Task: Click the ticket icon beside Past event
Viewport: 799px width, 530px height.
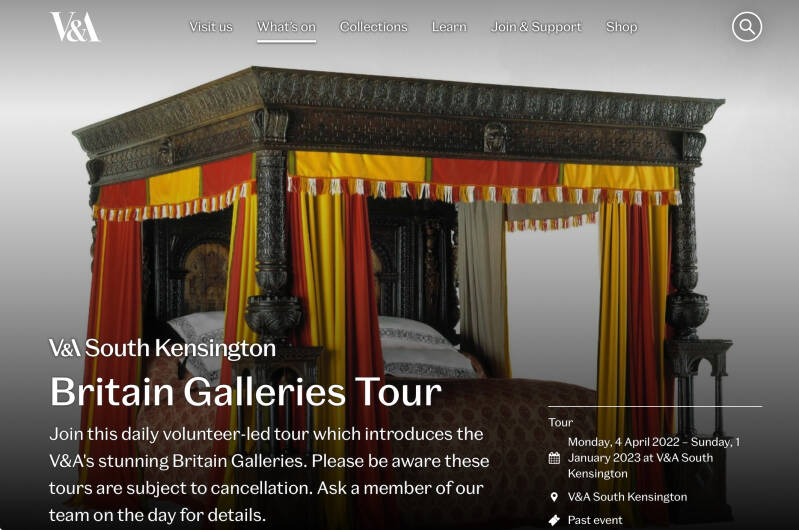Action: (x=554, y=520)
